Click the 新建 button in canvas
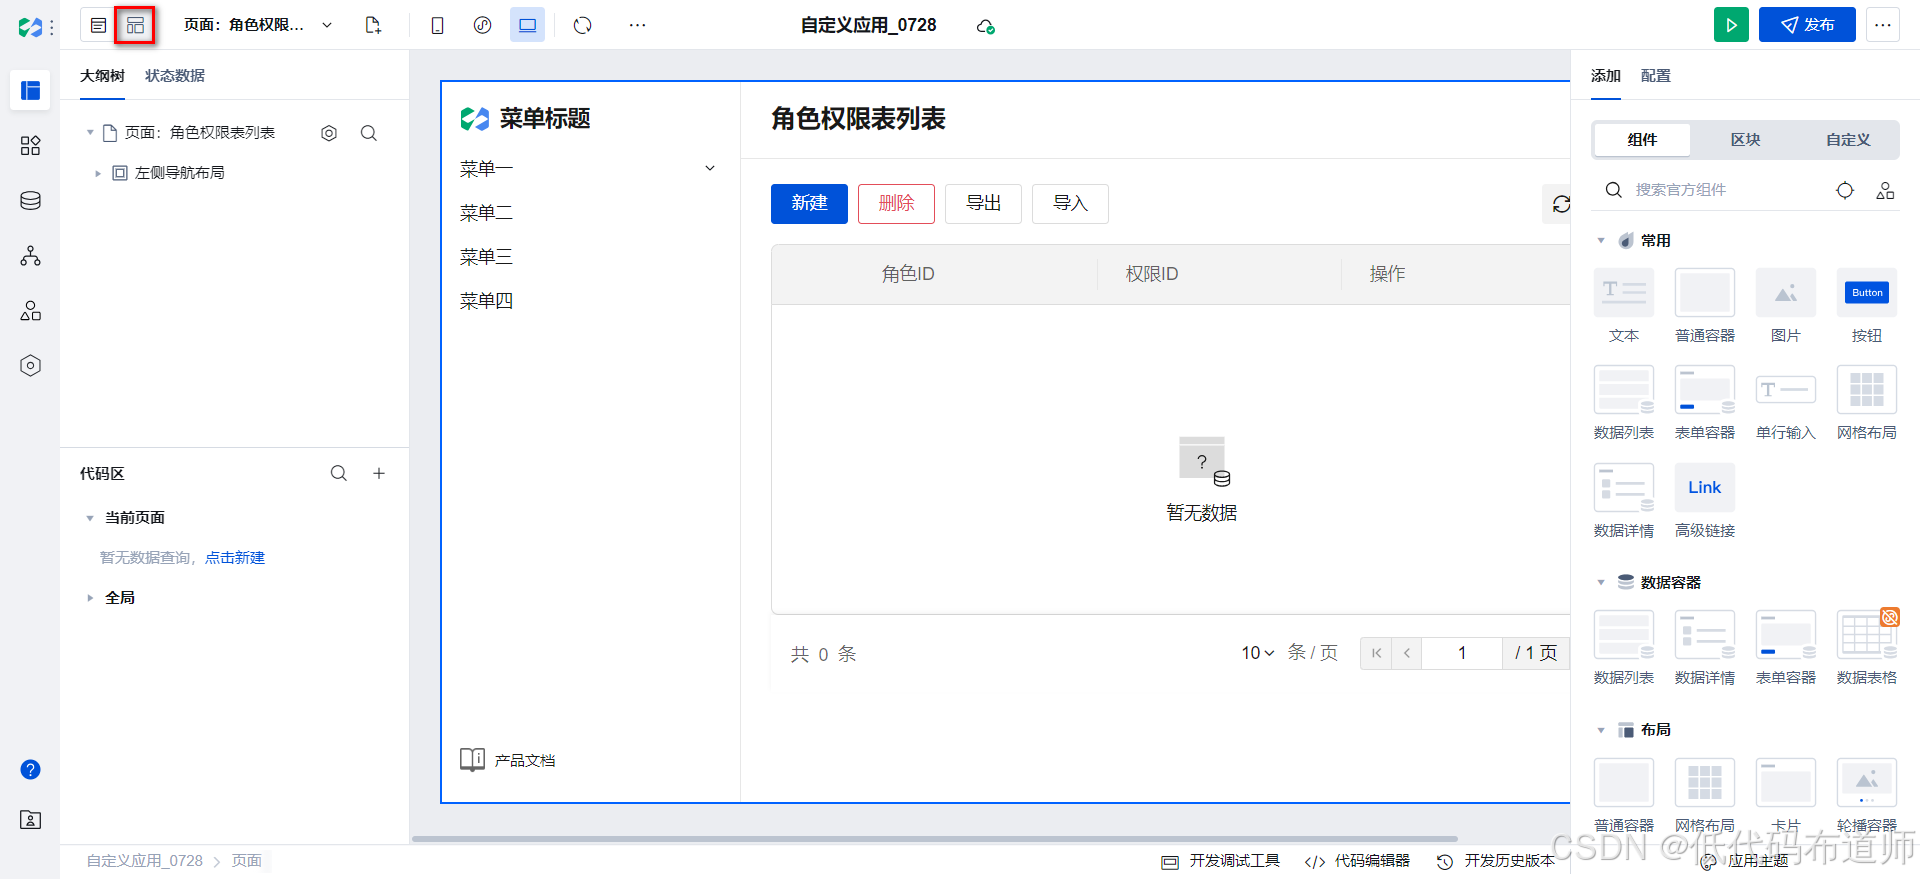 pos(809,204)
